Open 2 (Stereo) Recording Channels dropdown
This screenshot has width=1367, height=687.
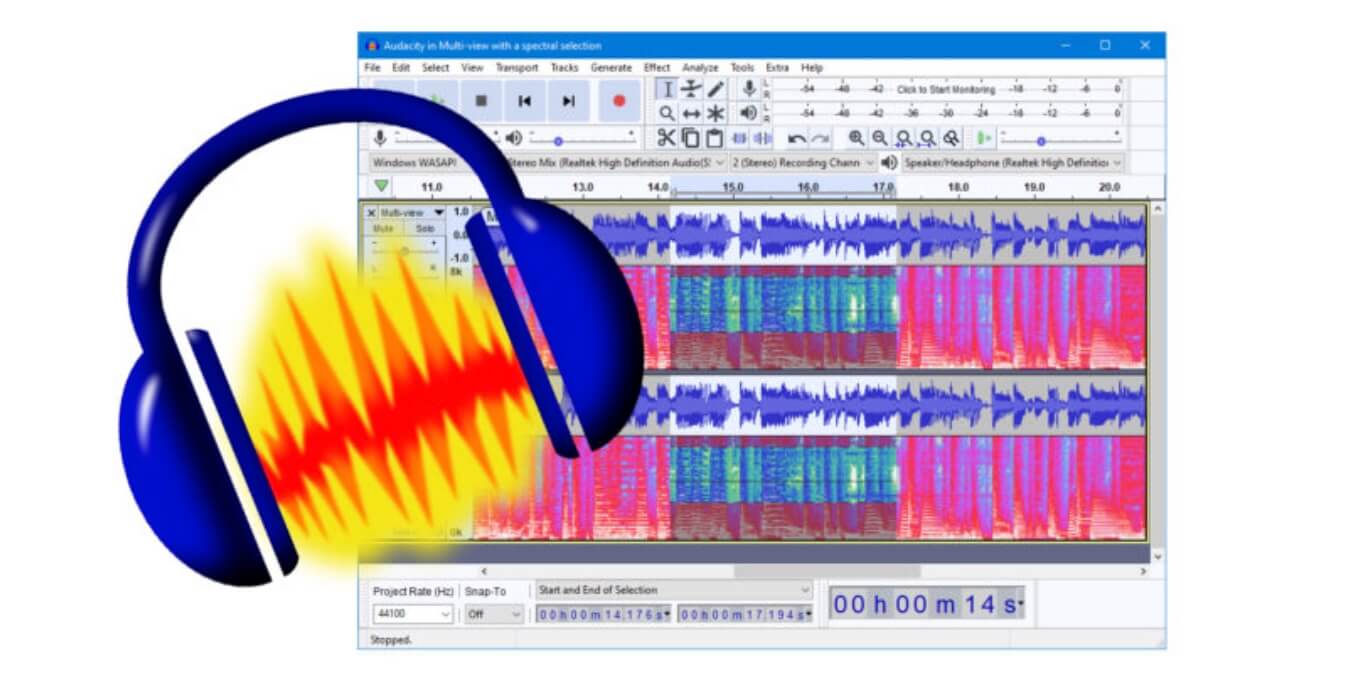(803, 162)
